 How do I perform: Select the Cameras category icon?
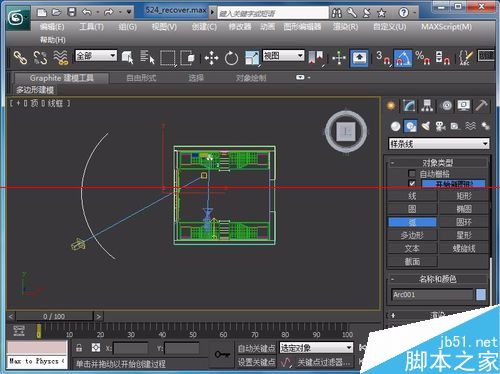[x=440, y=126]
